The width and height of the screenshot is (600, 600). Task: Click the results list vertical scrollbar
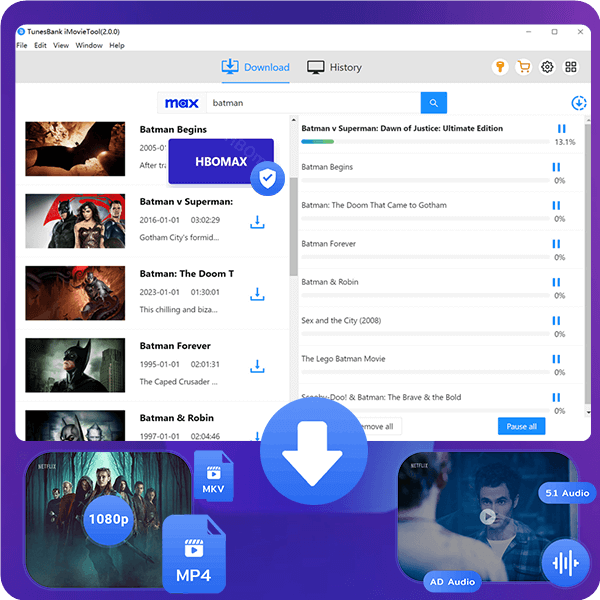click(x=293, y=227)
